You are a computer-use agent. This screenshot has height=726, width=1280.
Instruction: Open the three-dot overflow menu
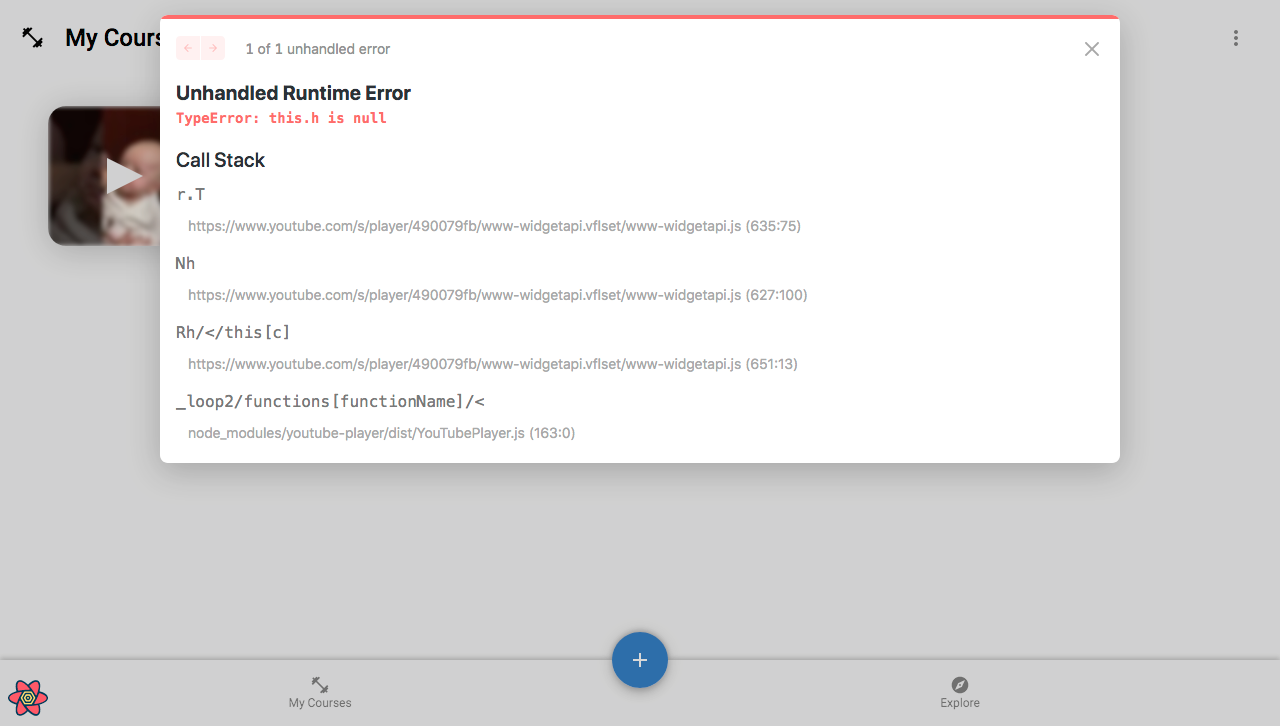click(x=1236, y=37)
